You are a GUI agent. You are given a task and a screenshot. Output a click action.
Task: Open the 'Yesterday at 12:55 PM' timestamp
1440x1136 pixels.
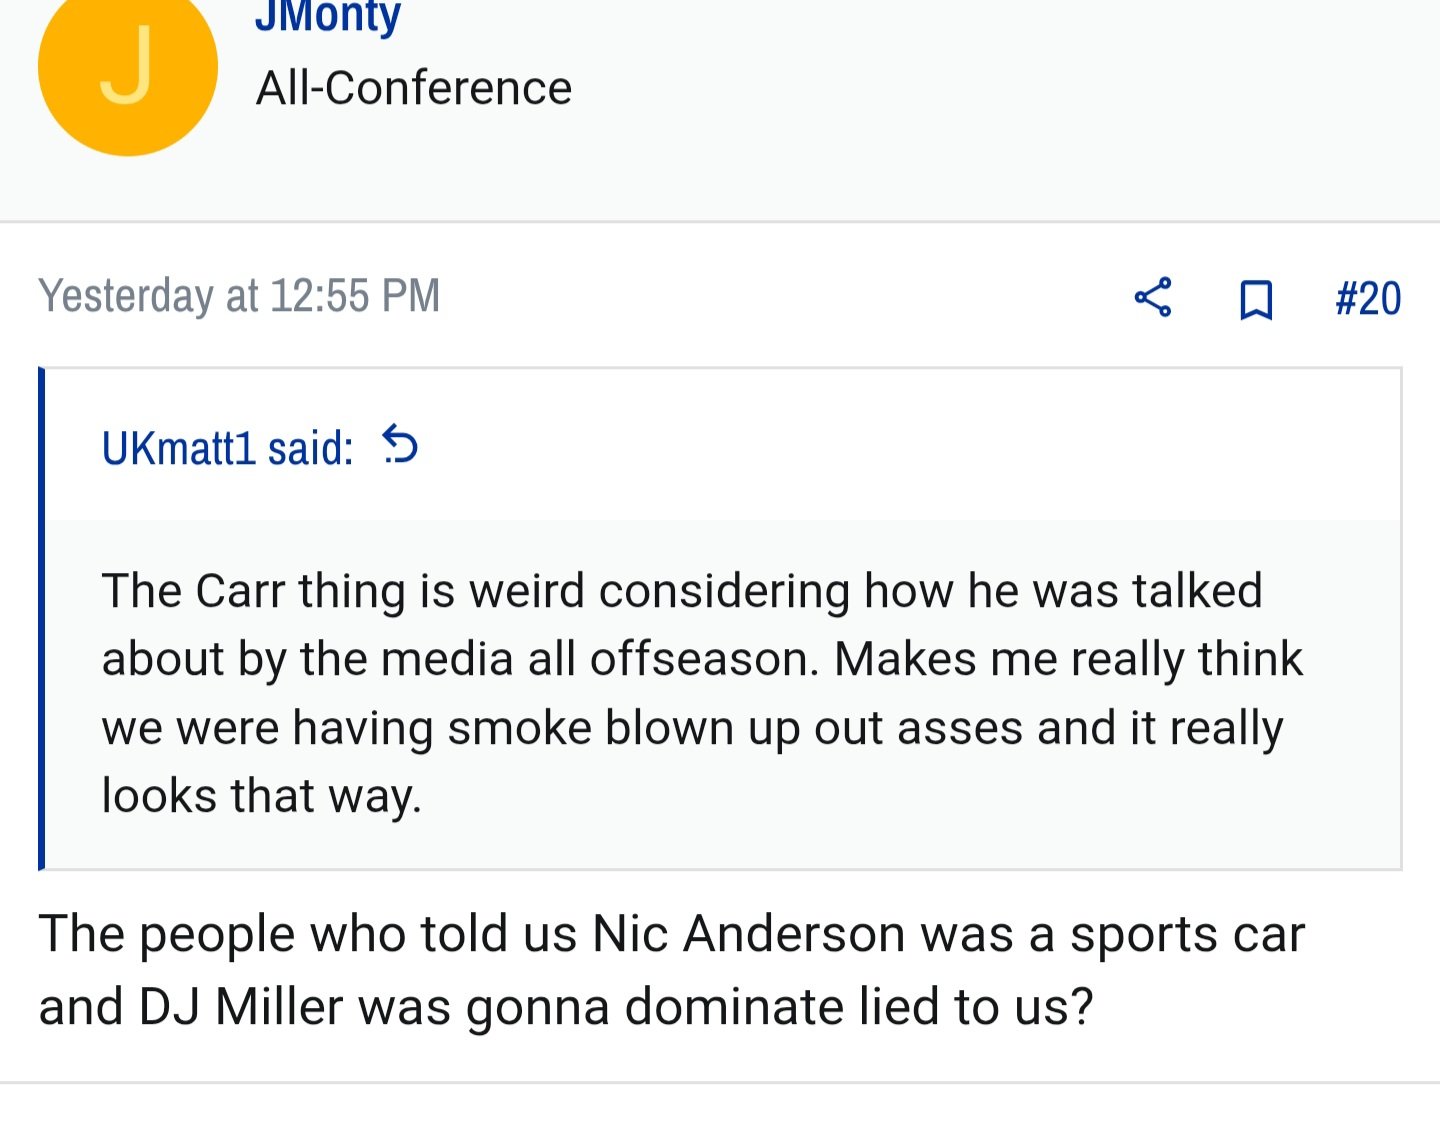(x=239, y=296)
